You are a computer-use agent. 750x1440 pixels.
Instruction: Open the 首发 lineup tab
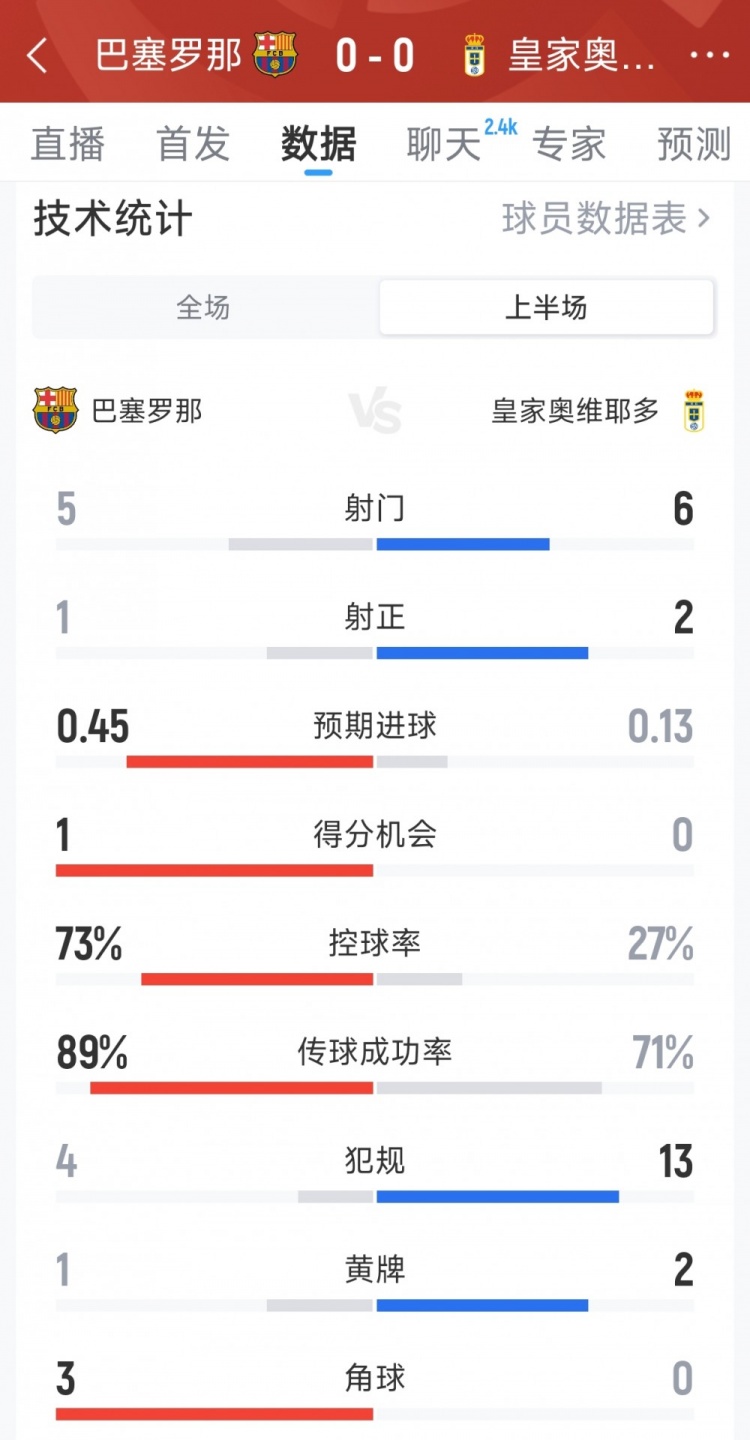click(193, 144)
